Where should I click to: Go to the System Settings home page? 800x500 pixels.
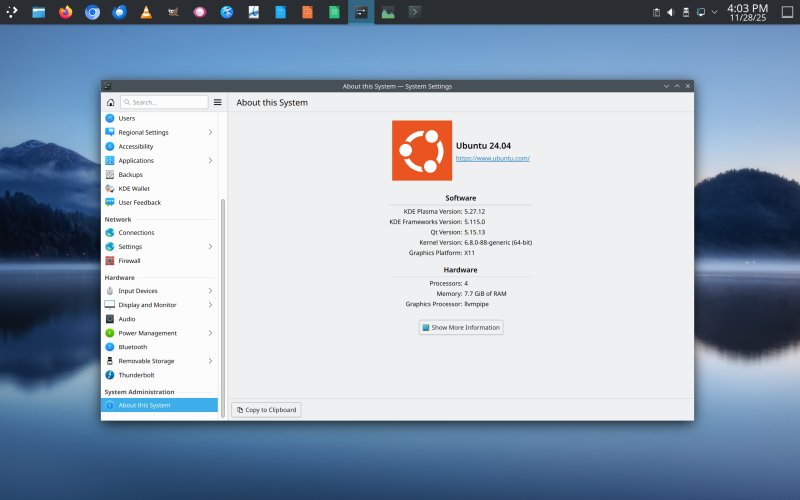tap(110, 102)
